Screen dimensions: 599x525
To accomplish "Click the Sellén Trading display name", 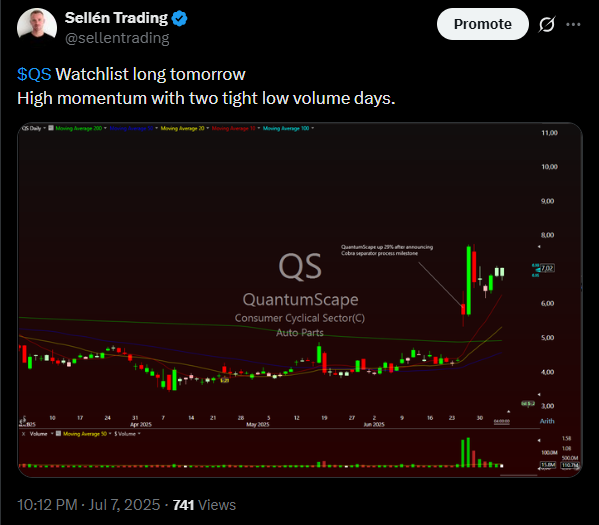I will [116, 18].
